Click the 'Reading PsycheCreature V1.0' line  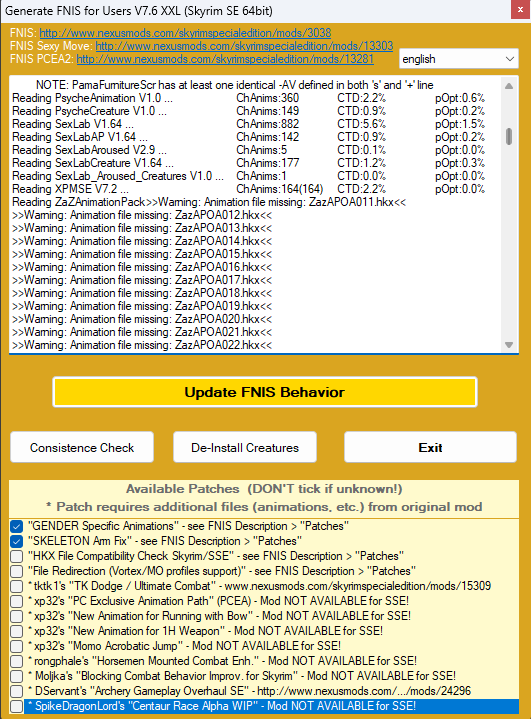(x=248, y=111)
